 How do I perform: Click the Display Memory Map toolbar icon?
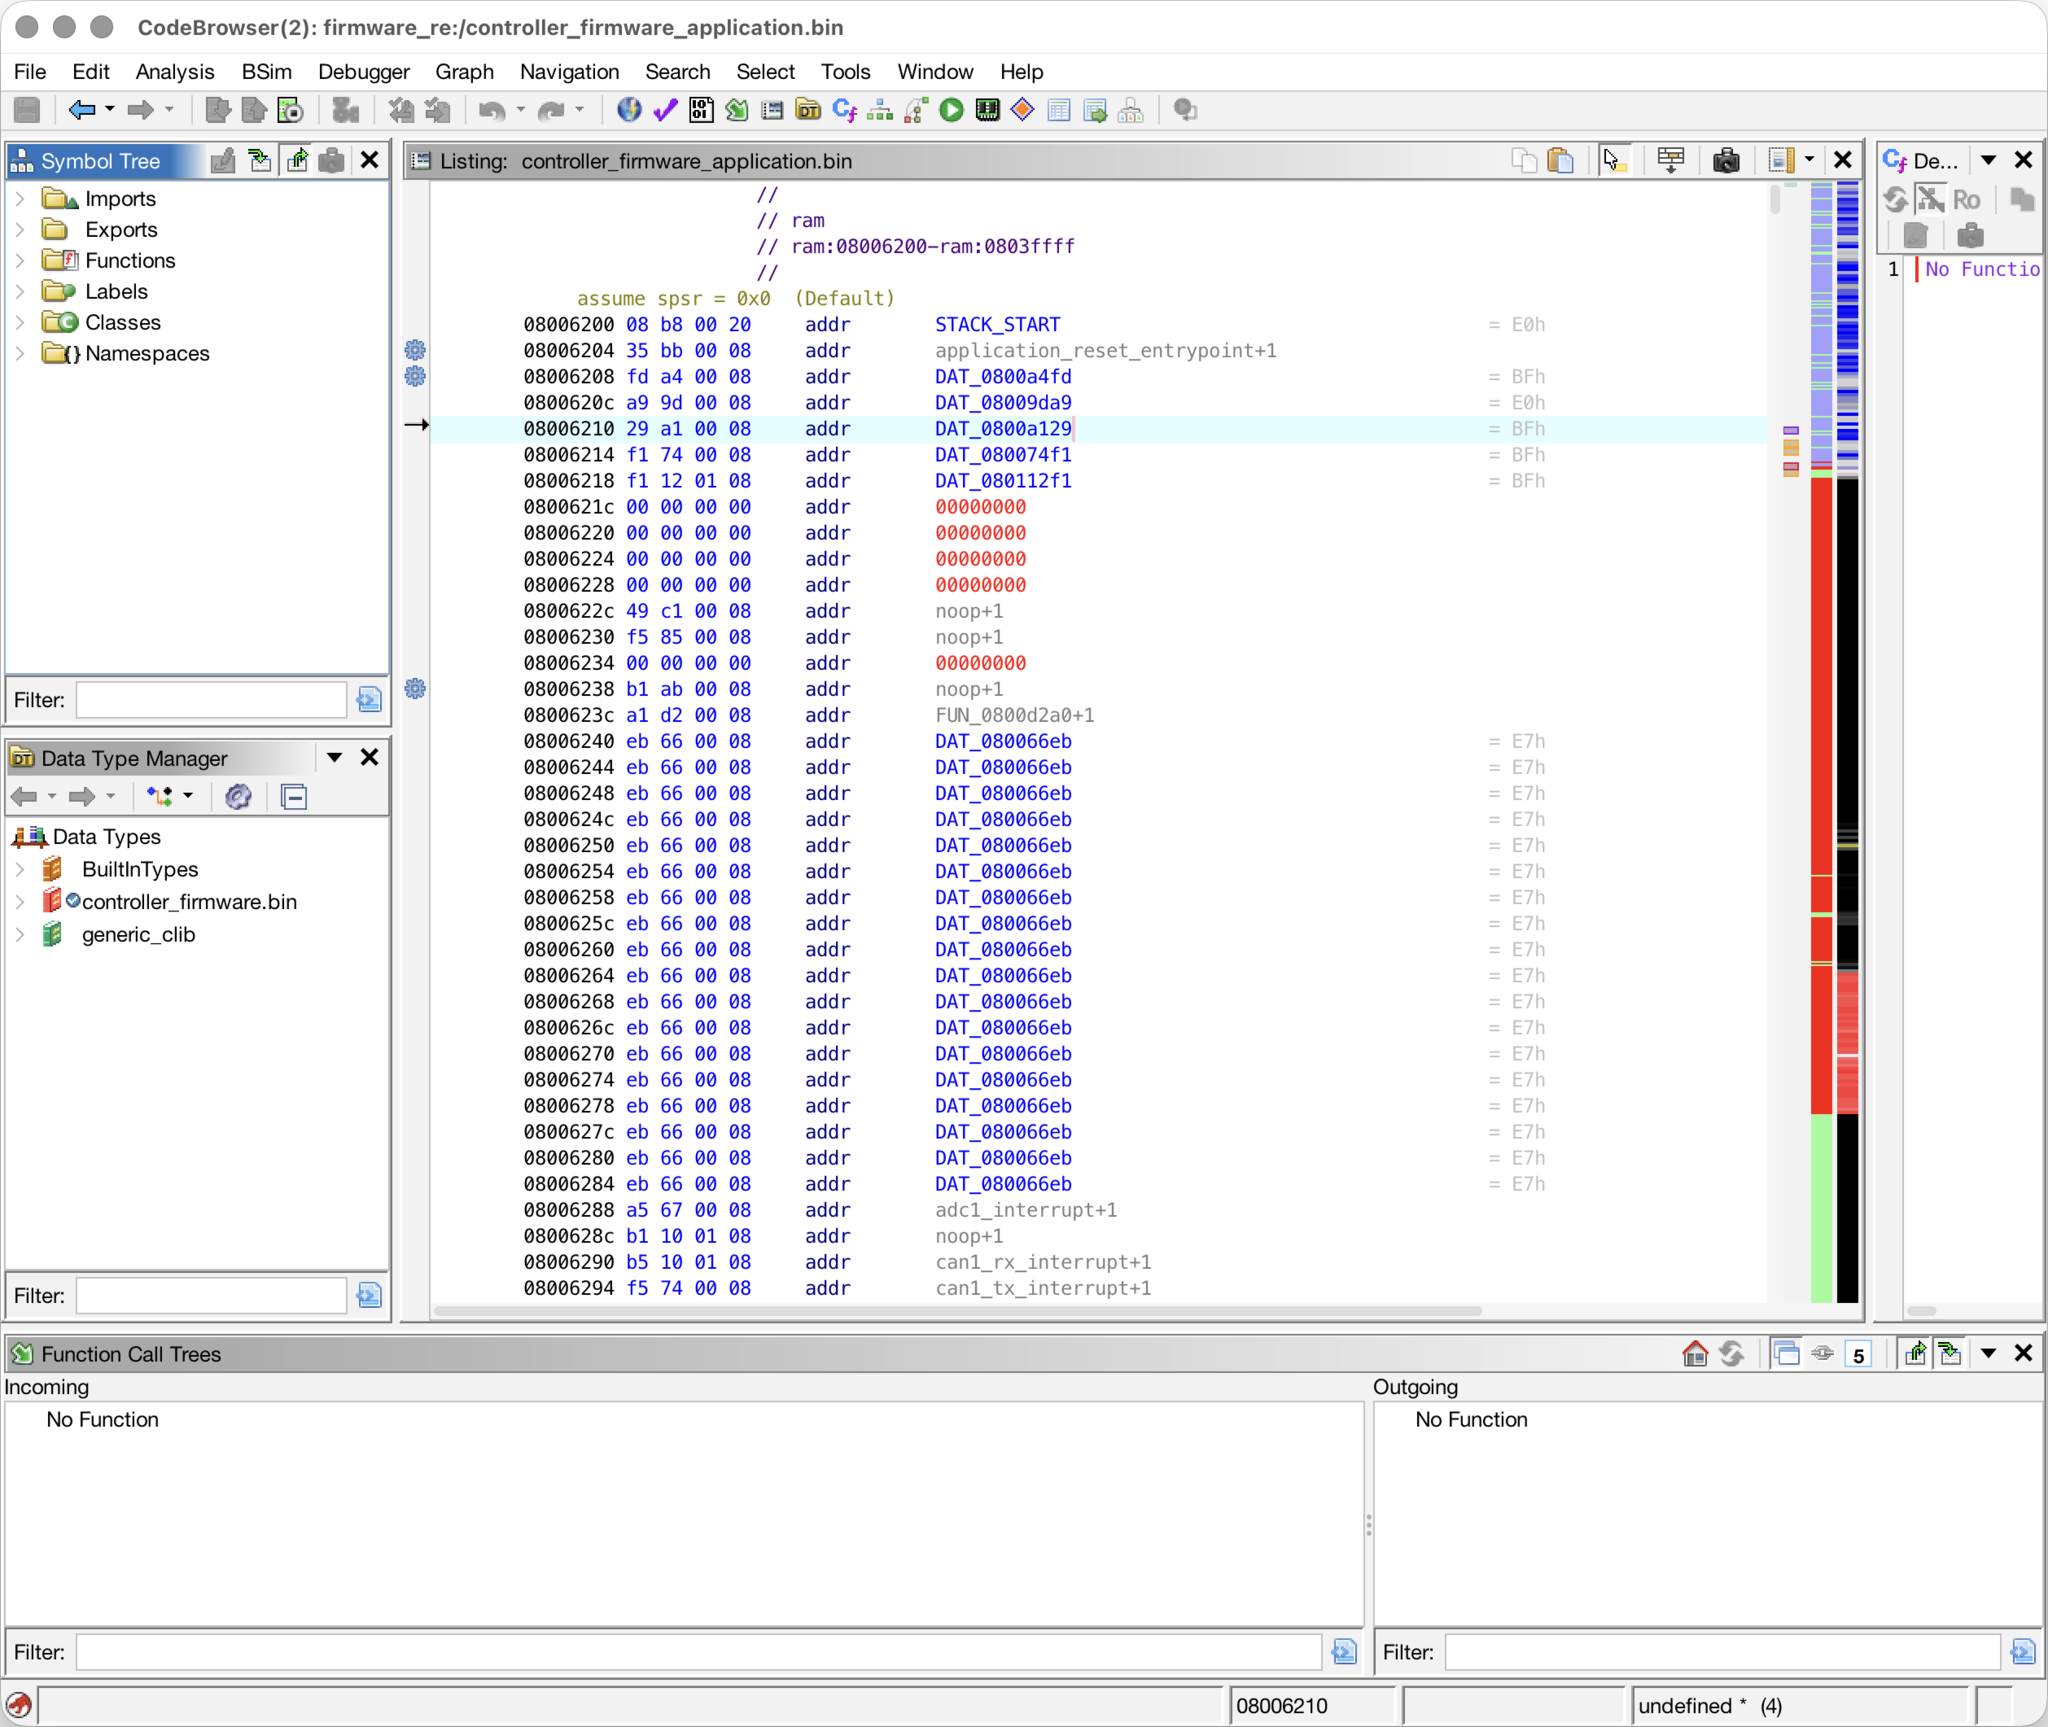tap(987, 110)
